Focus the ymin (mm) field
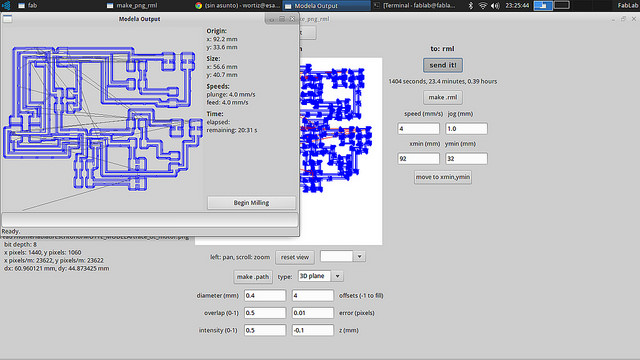640x360 pixels. click(x=466, y=158)
